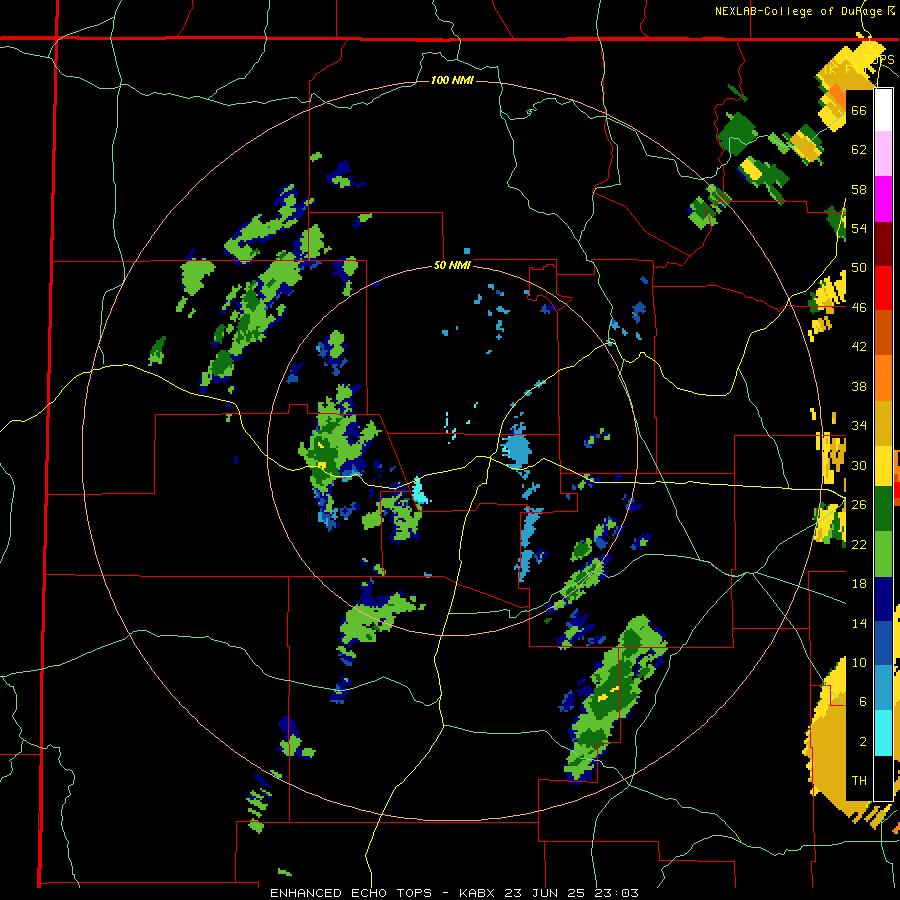900x900 pixels.
Task: Click the 100 NMI range ring label
Action: tap(452, 80)
